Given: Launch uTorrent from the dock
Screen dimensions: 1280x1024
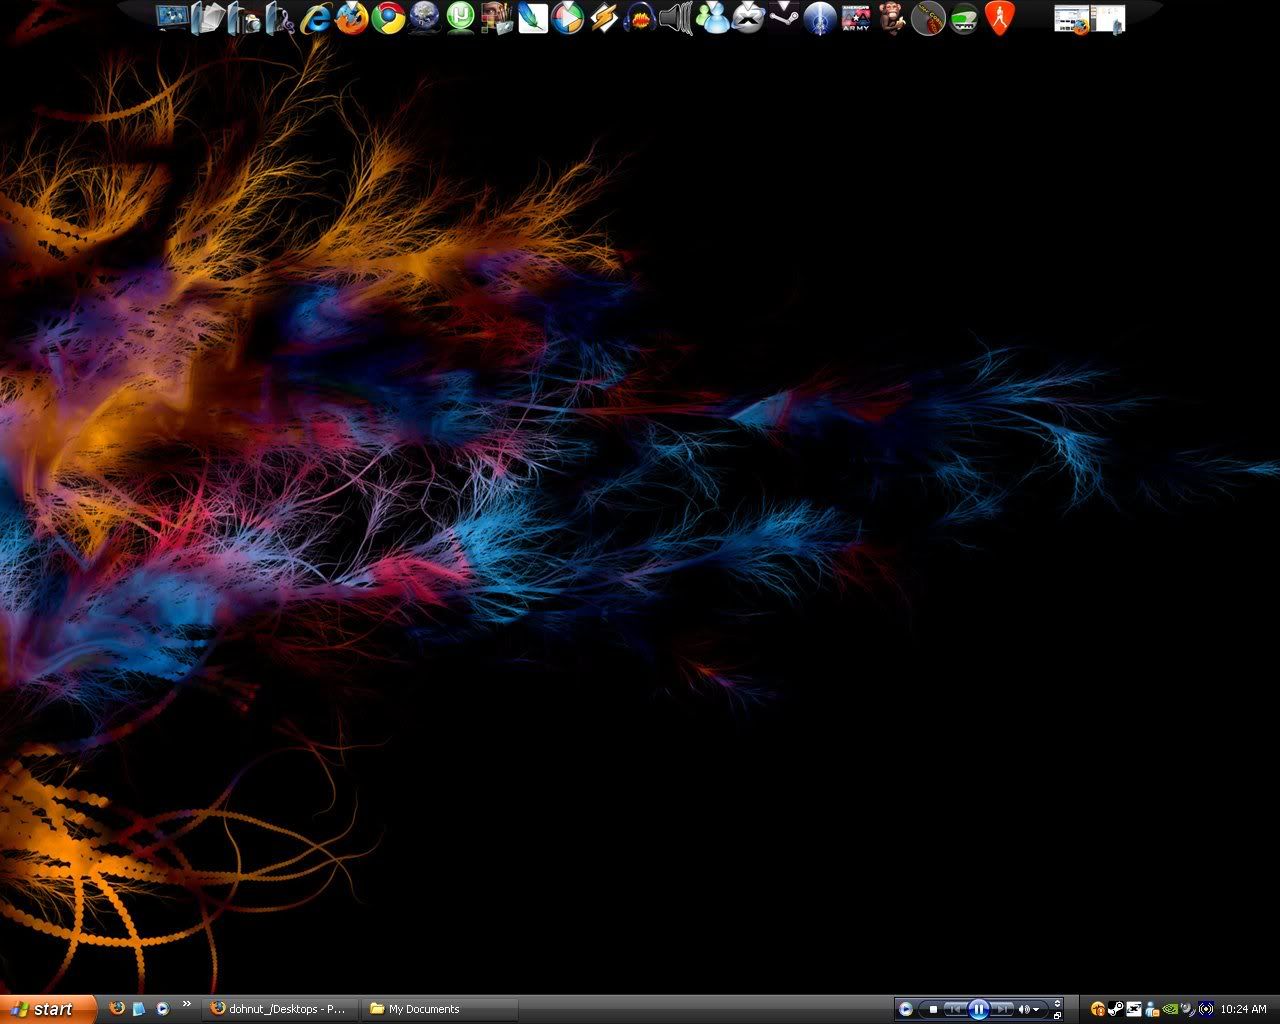Looking at the screenshot, I should 460,17.
